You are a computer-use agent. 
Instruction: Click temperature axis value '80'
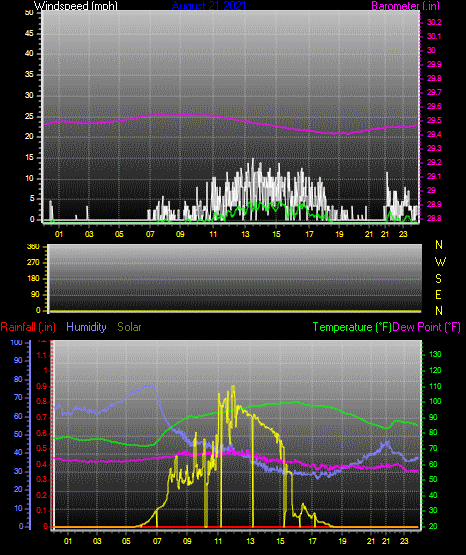point(433,433)
